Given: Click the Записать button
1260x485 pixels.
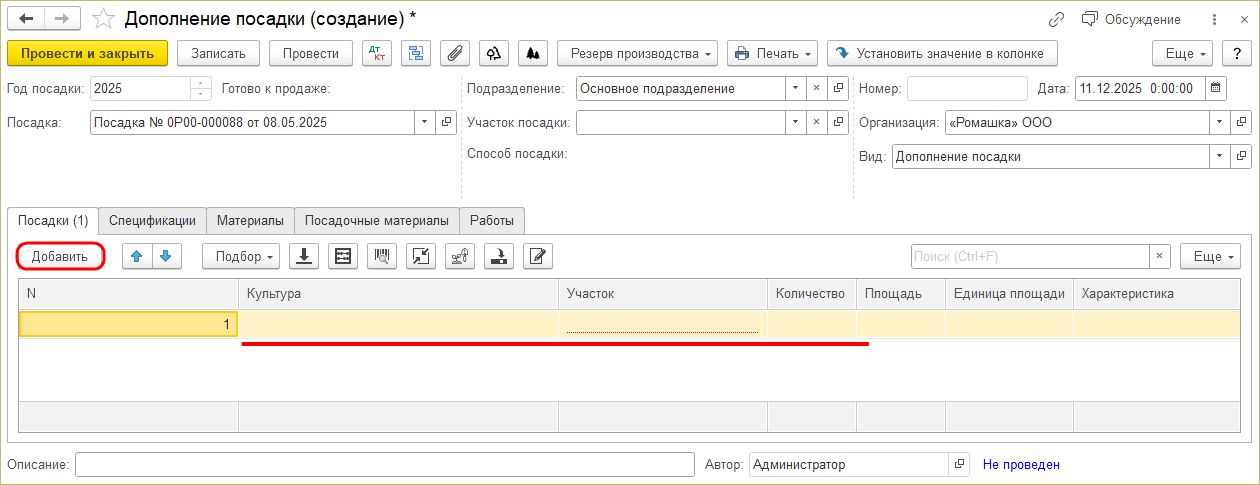Looking at the screenshot, I should [x=218, y=53].
